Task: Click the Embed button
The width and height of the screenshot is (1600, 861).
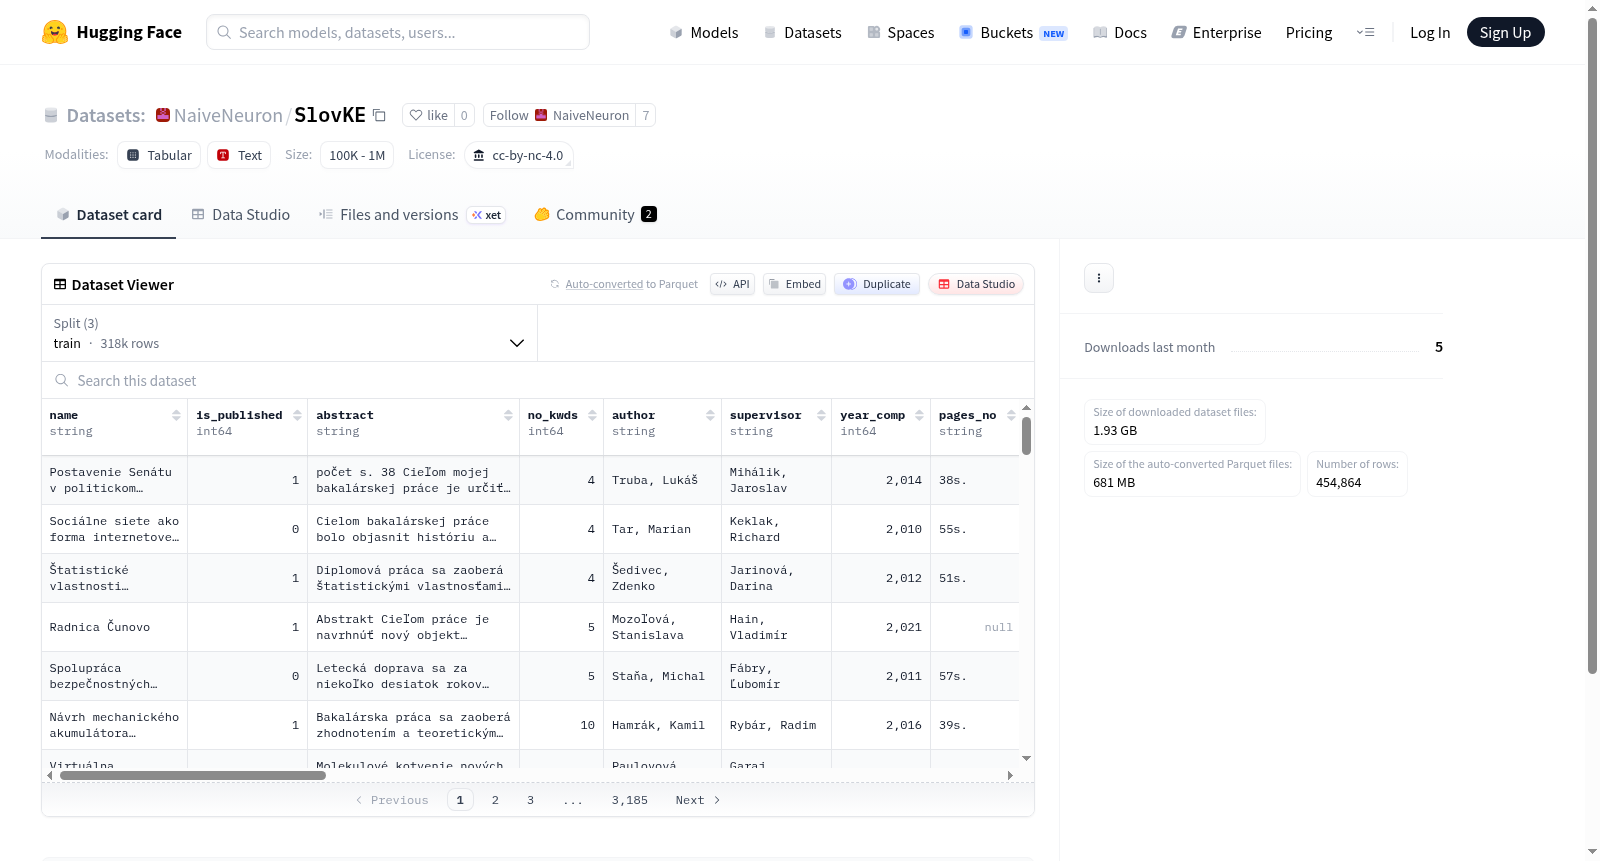Action: coord(795,284)
